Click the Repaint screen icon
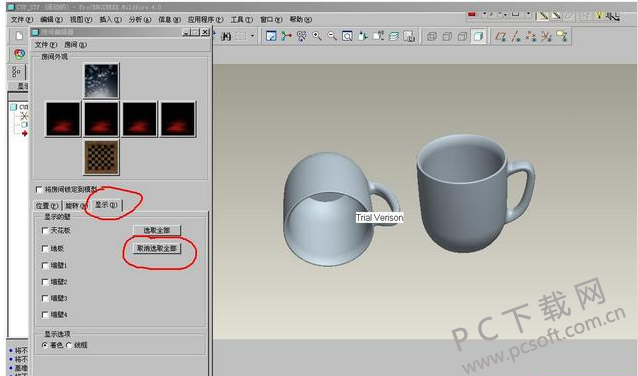Screen dimensions: 638x376 (x=271, y=36)
